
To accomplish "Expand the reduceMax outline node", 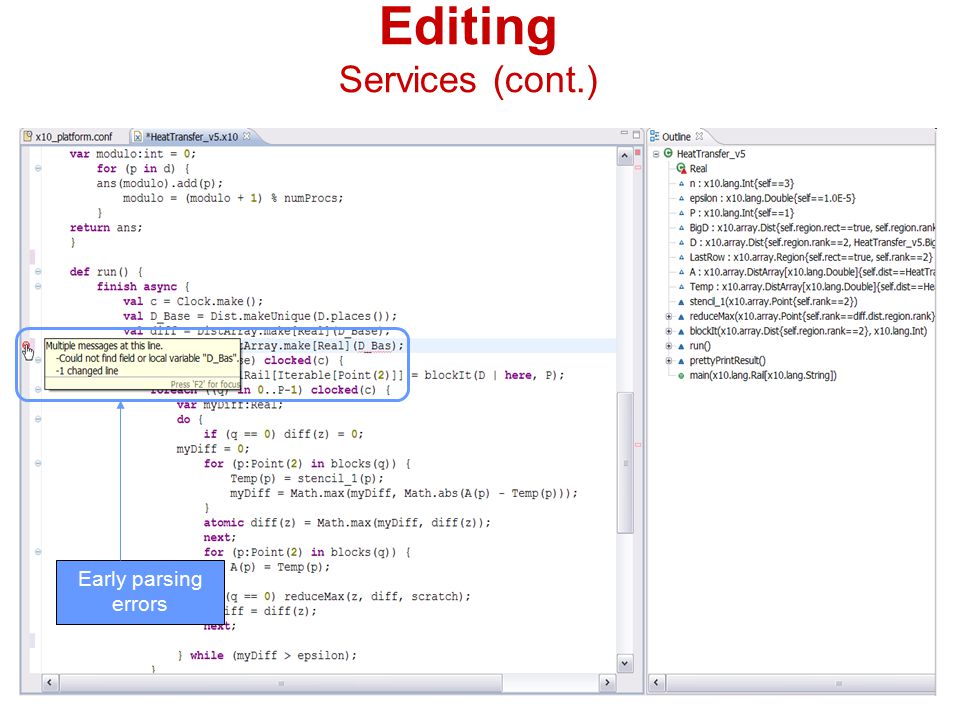I will pos(669,317).
